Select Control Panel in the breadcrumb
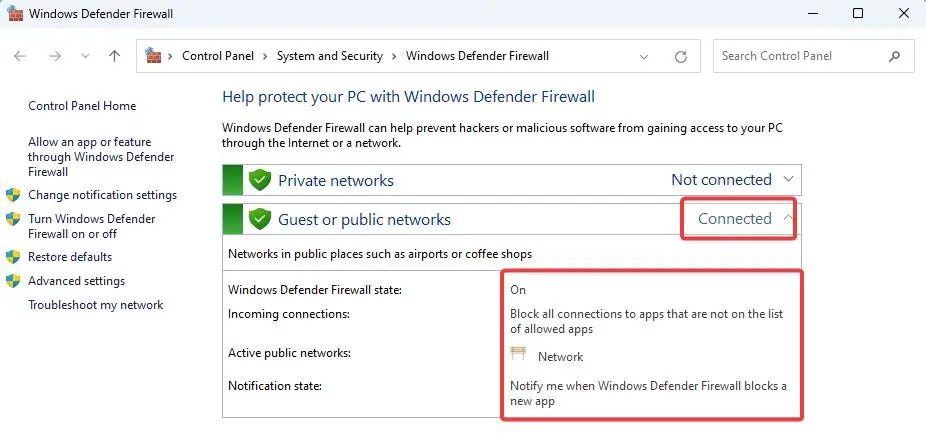Screen dimensions: 926x433 click(218, 56)
